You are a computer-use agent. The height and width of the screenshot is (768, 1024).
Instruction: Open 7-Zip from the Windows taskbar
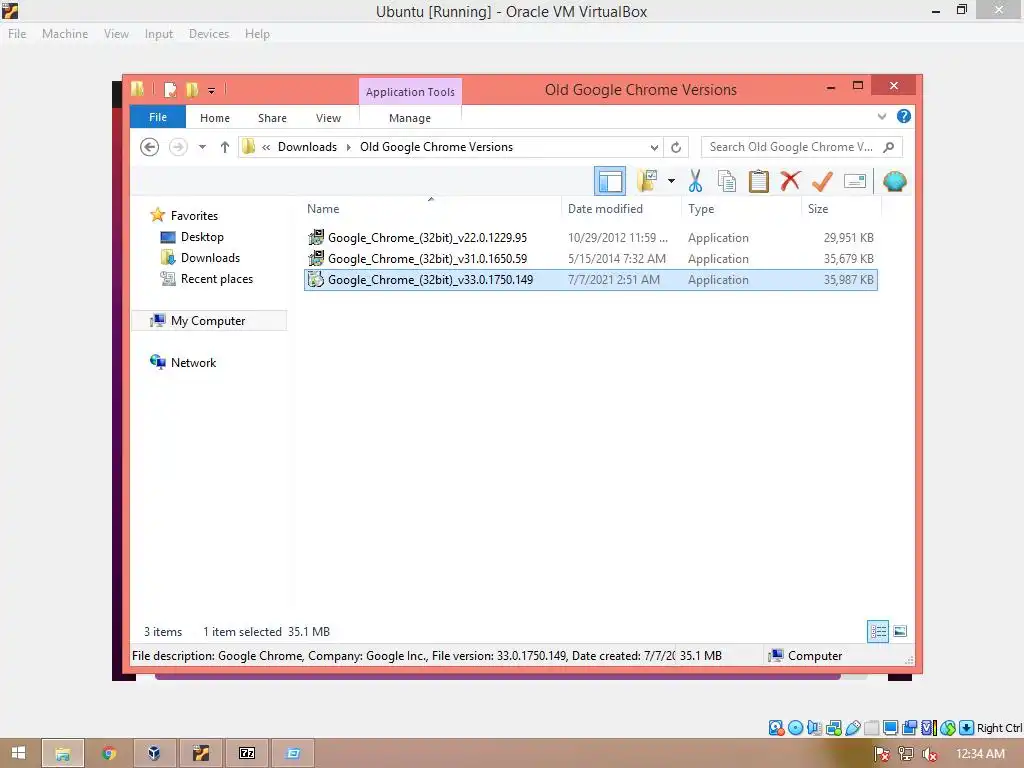247,753
